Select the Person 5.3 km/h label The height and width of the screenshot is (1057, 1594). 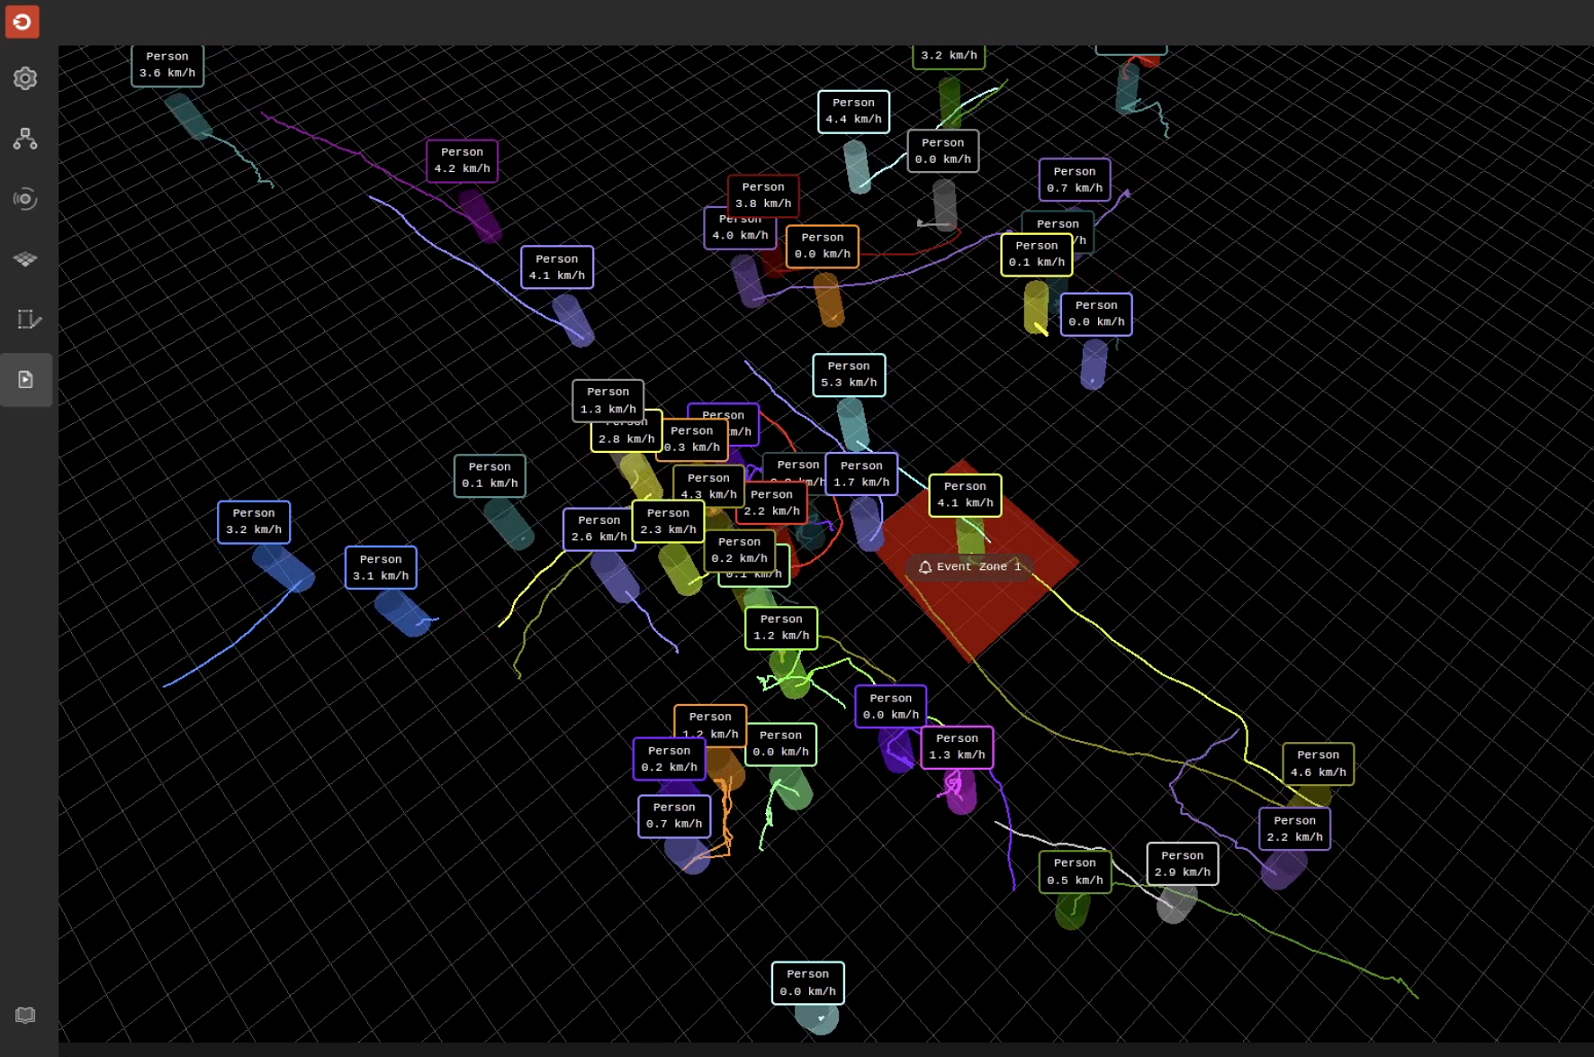(848, 375)
